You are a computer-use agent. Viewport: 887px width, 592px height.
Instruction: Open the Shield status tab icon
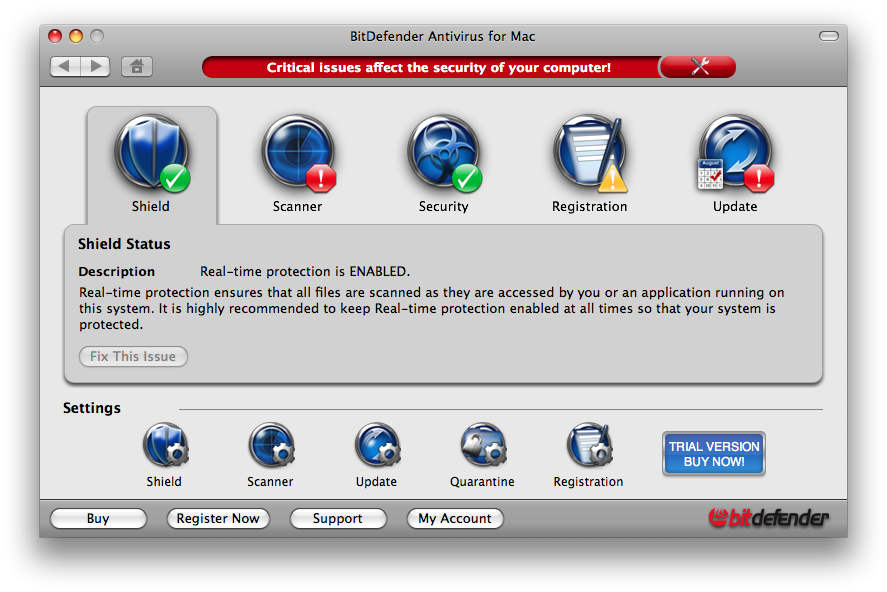click(x=152, y=153)
